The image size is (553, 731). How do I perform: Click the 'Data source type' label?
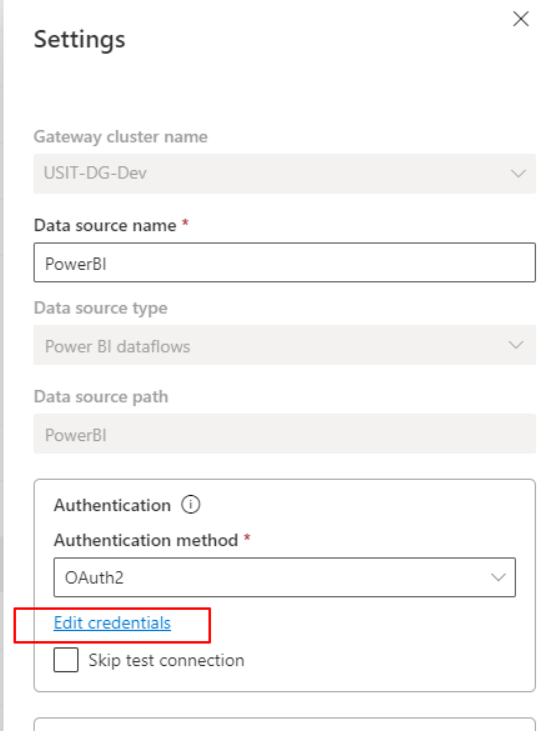coord(101,308)
